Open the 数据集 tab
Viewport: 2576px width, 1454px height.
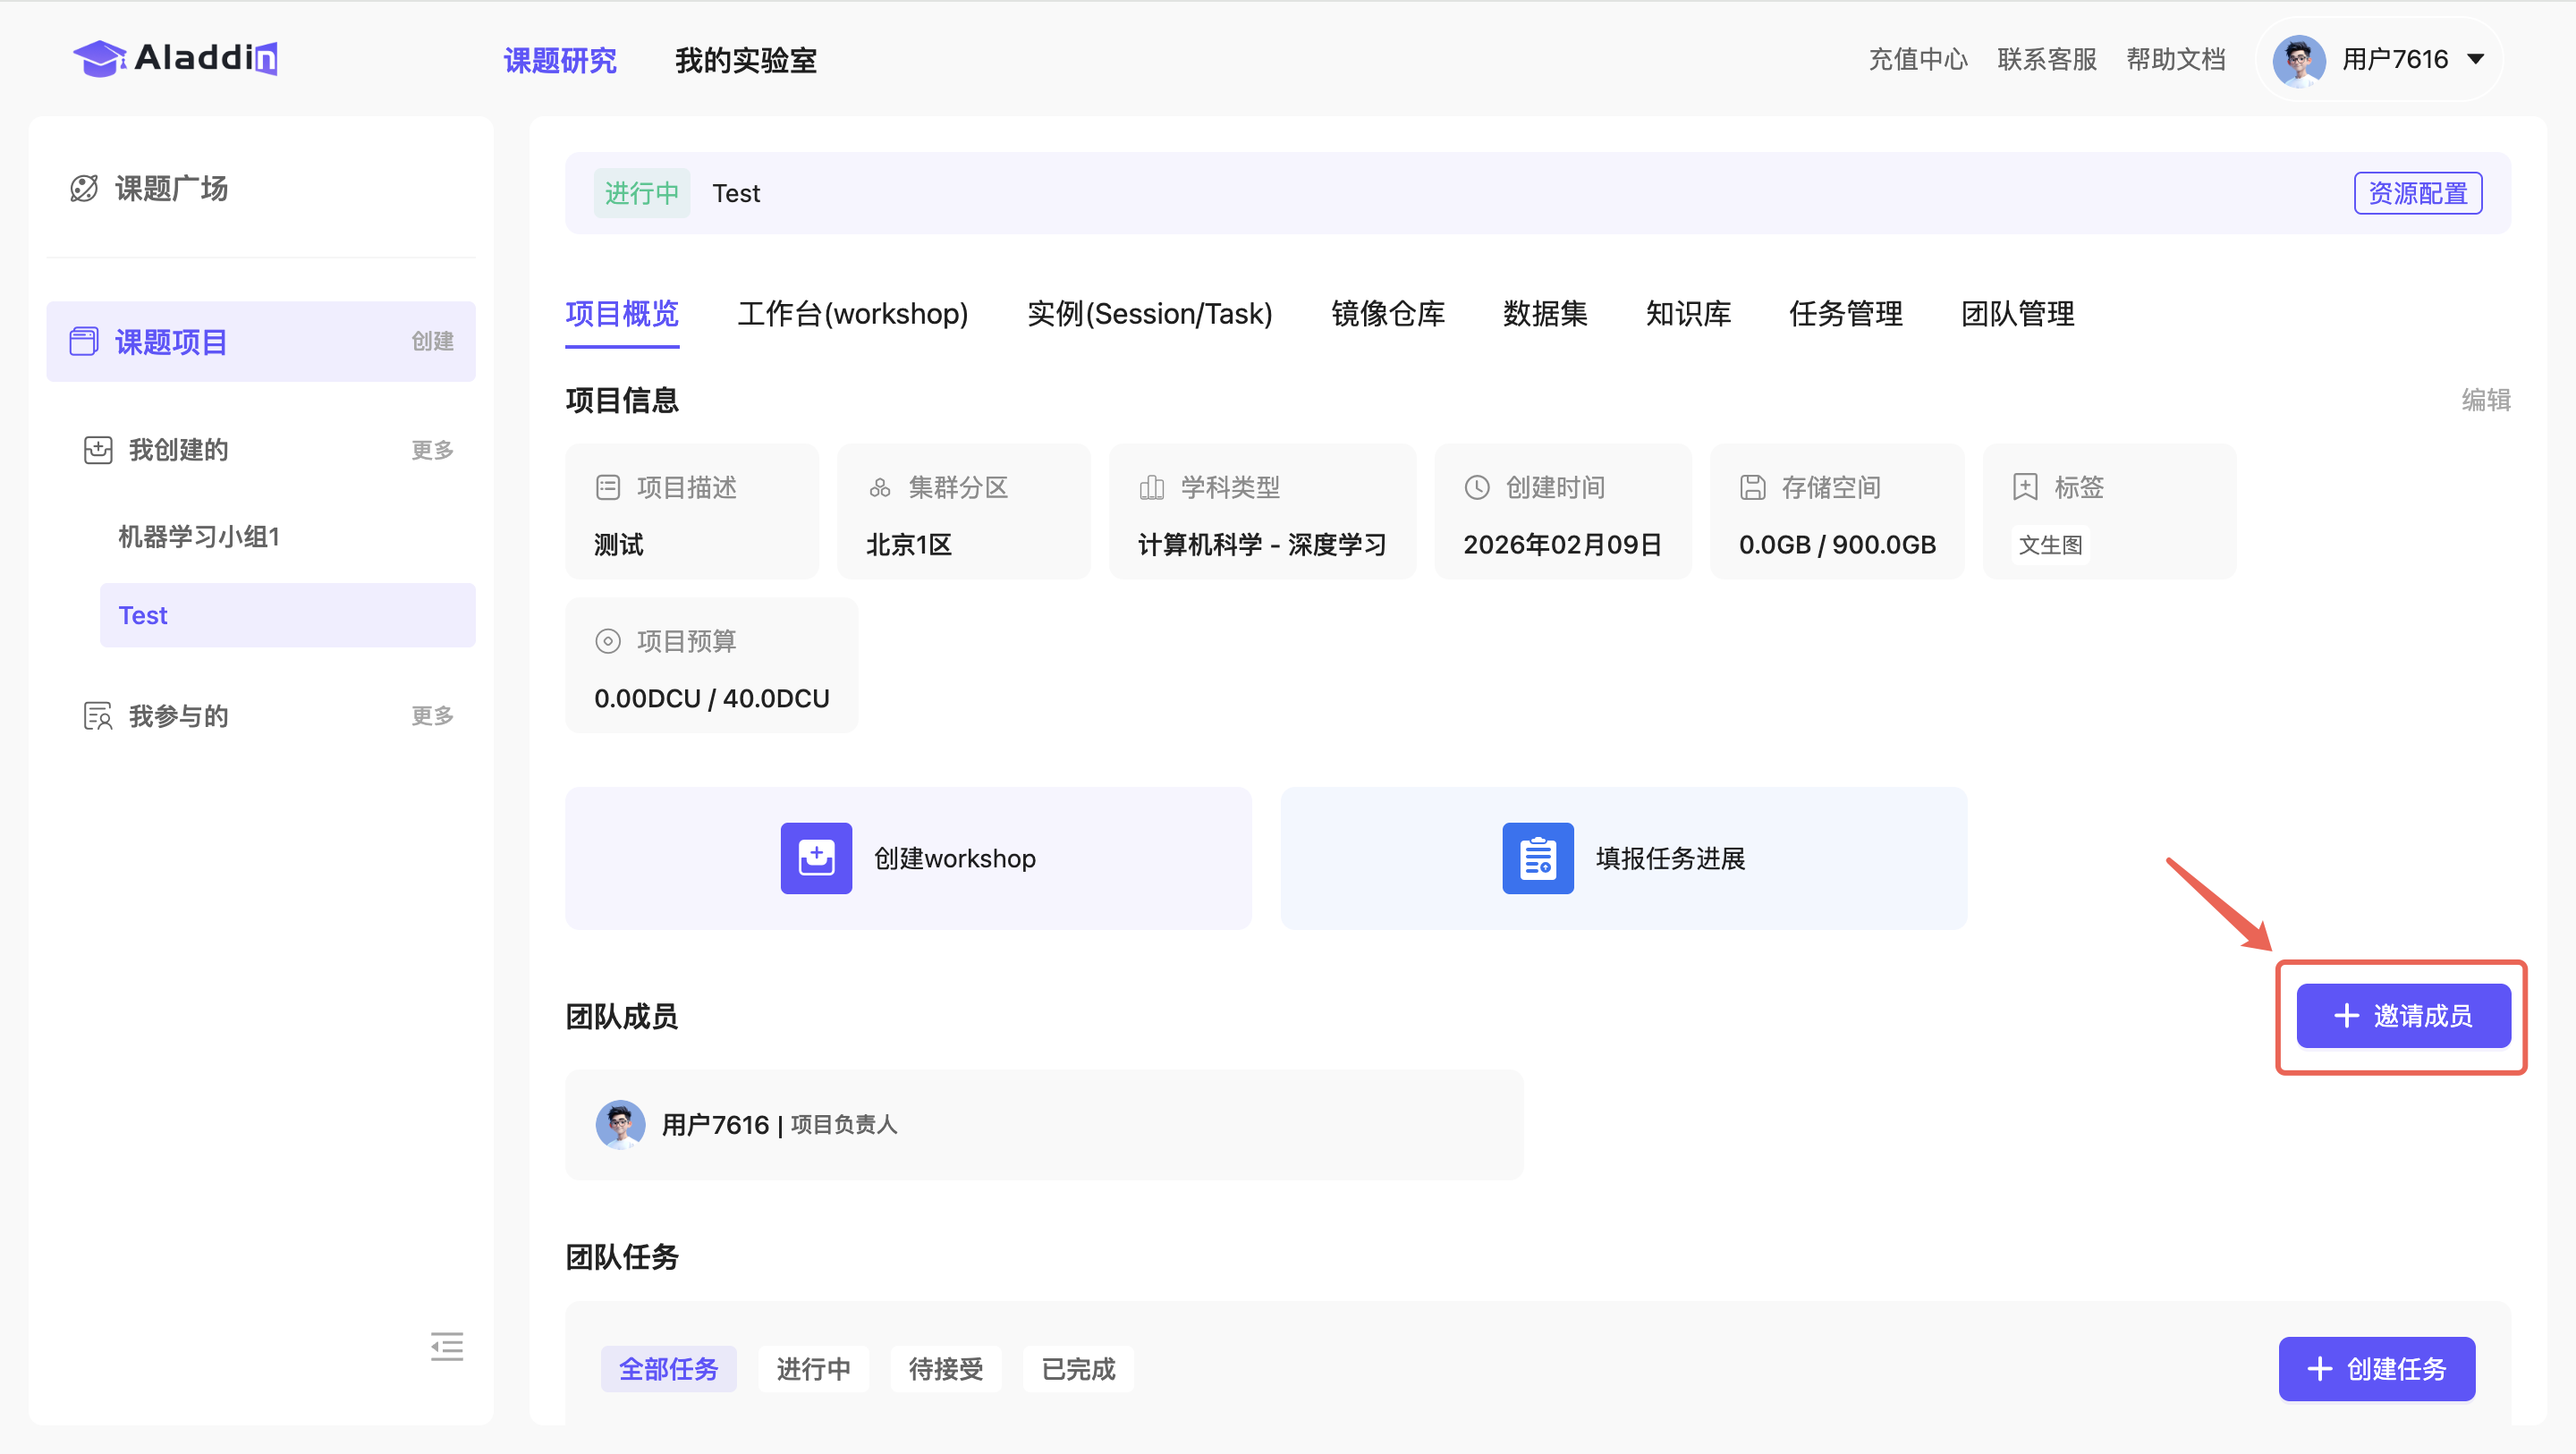point(1545,314)
